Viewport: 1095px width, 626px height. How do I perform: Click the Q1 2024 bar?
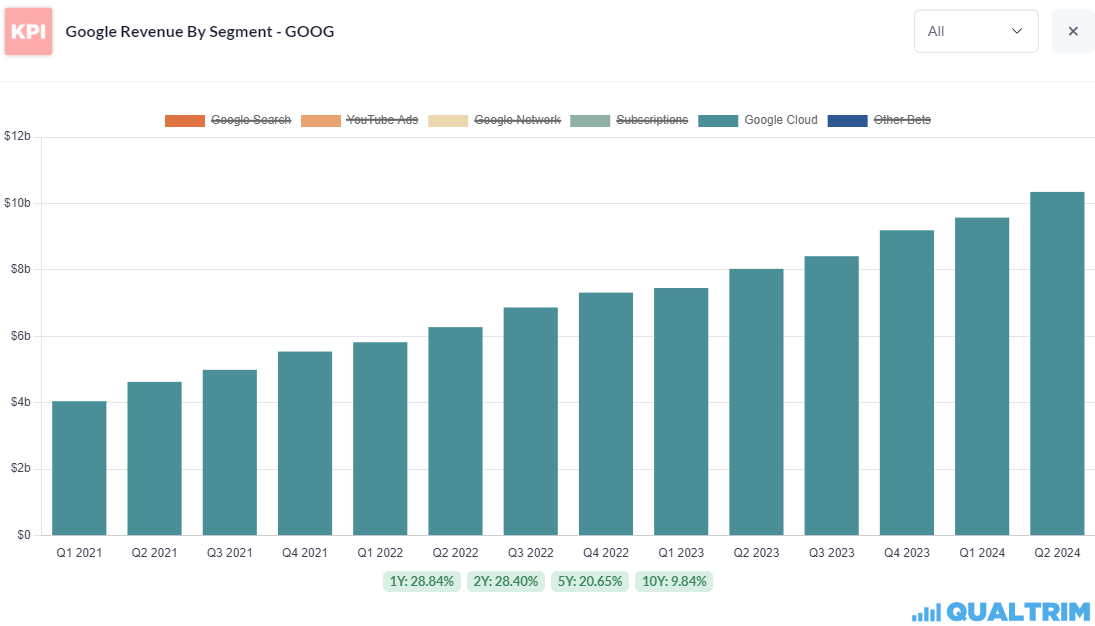[x=983, y=377]
